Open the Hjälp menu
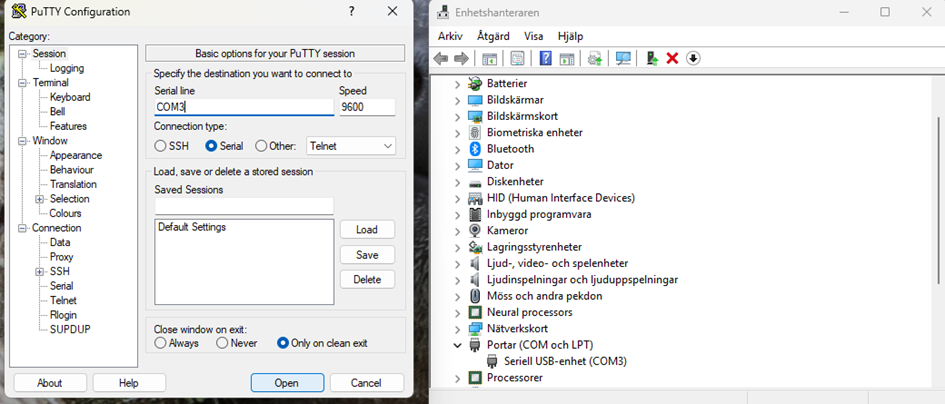945x404 pixels. (x=570, y=36)
